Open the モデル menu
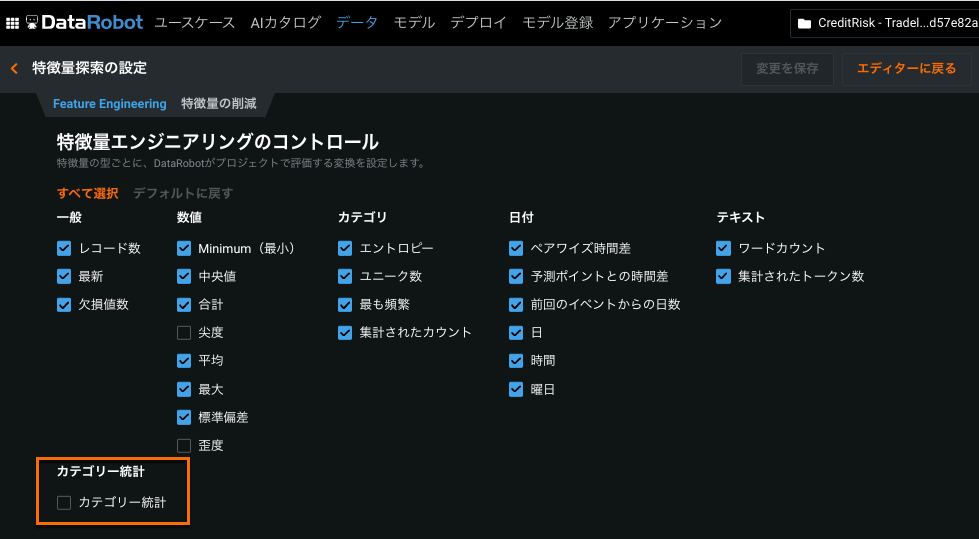Viewport: 979px width, 539px height. pyautogui.click(x=414, y=22)
